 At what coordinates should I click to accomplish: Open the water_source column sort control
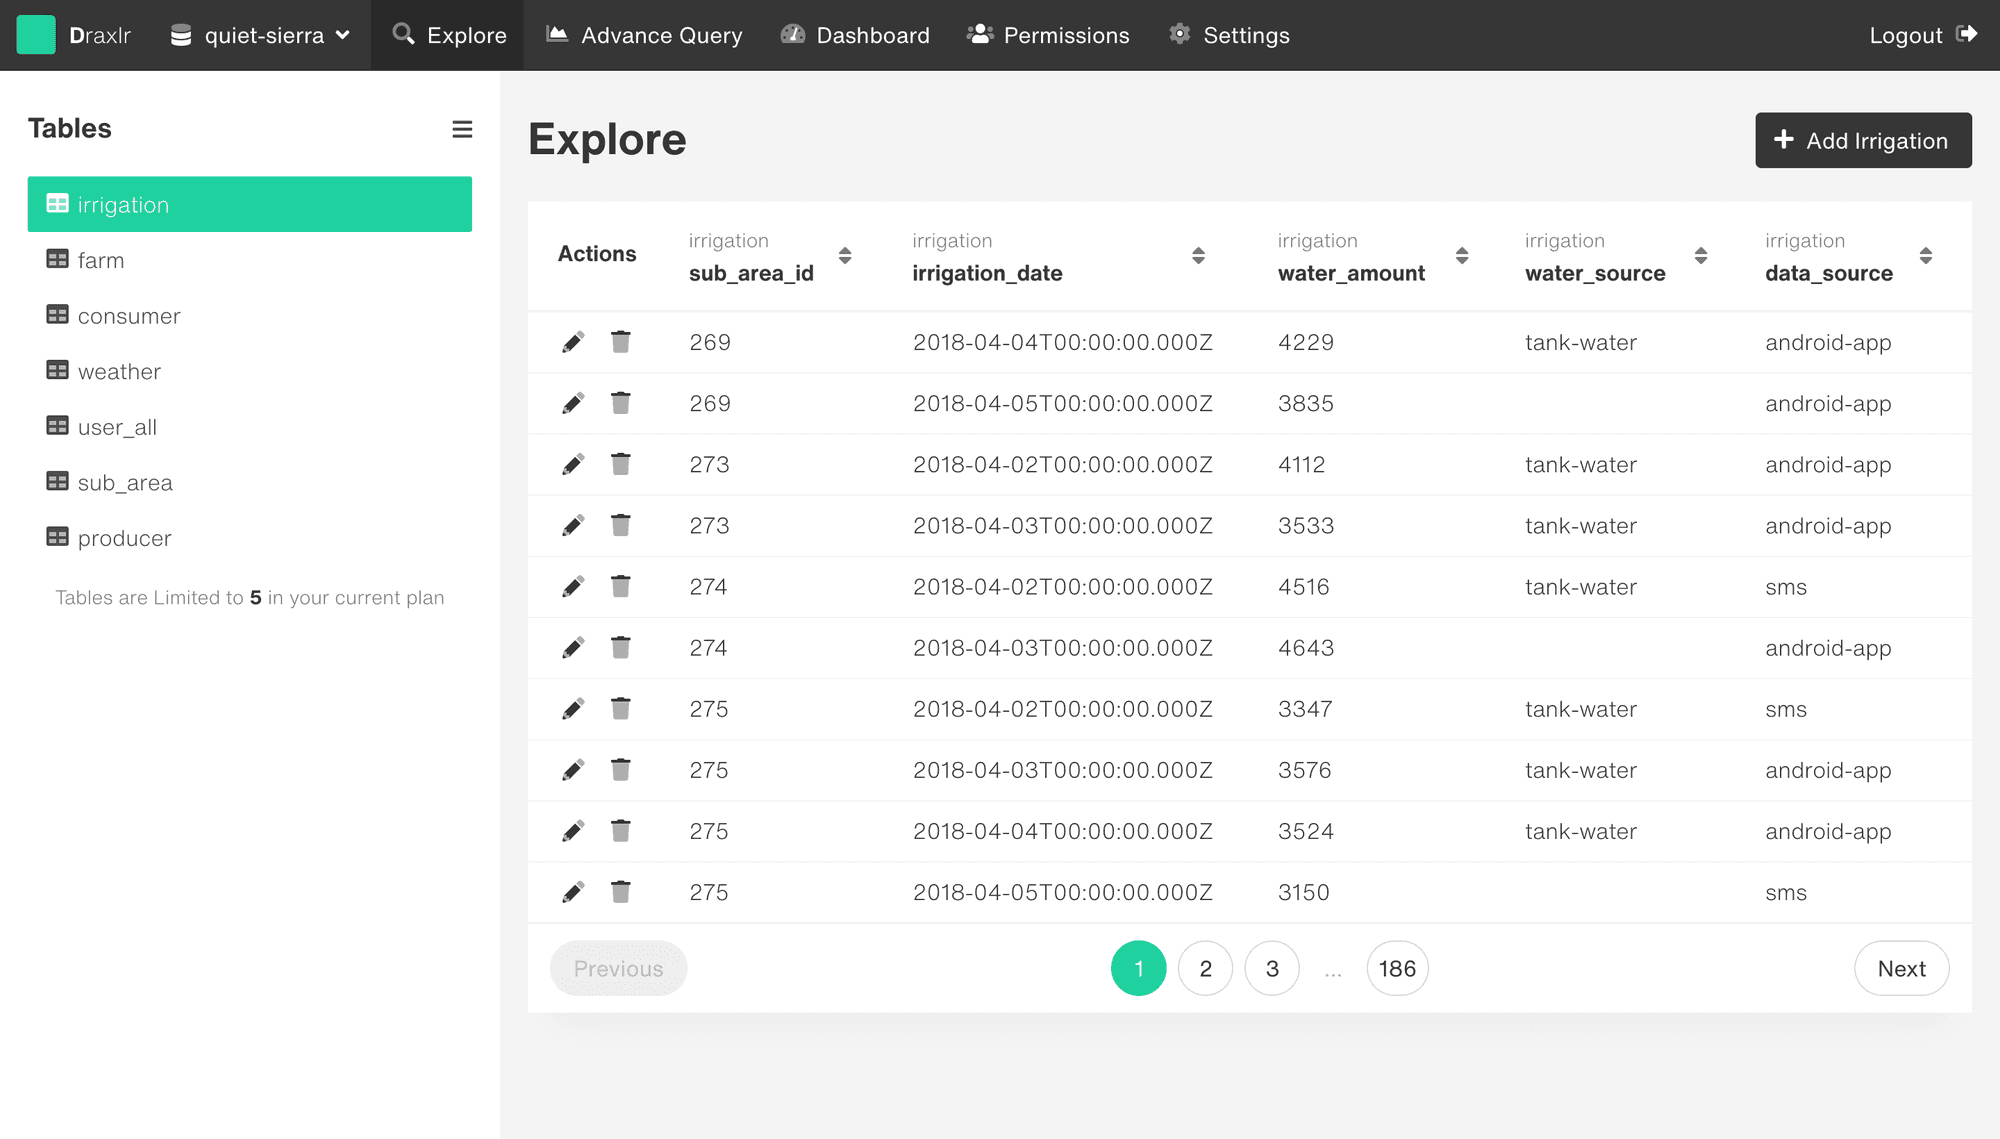pyautogui.click(x=1702, y=256)
